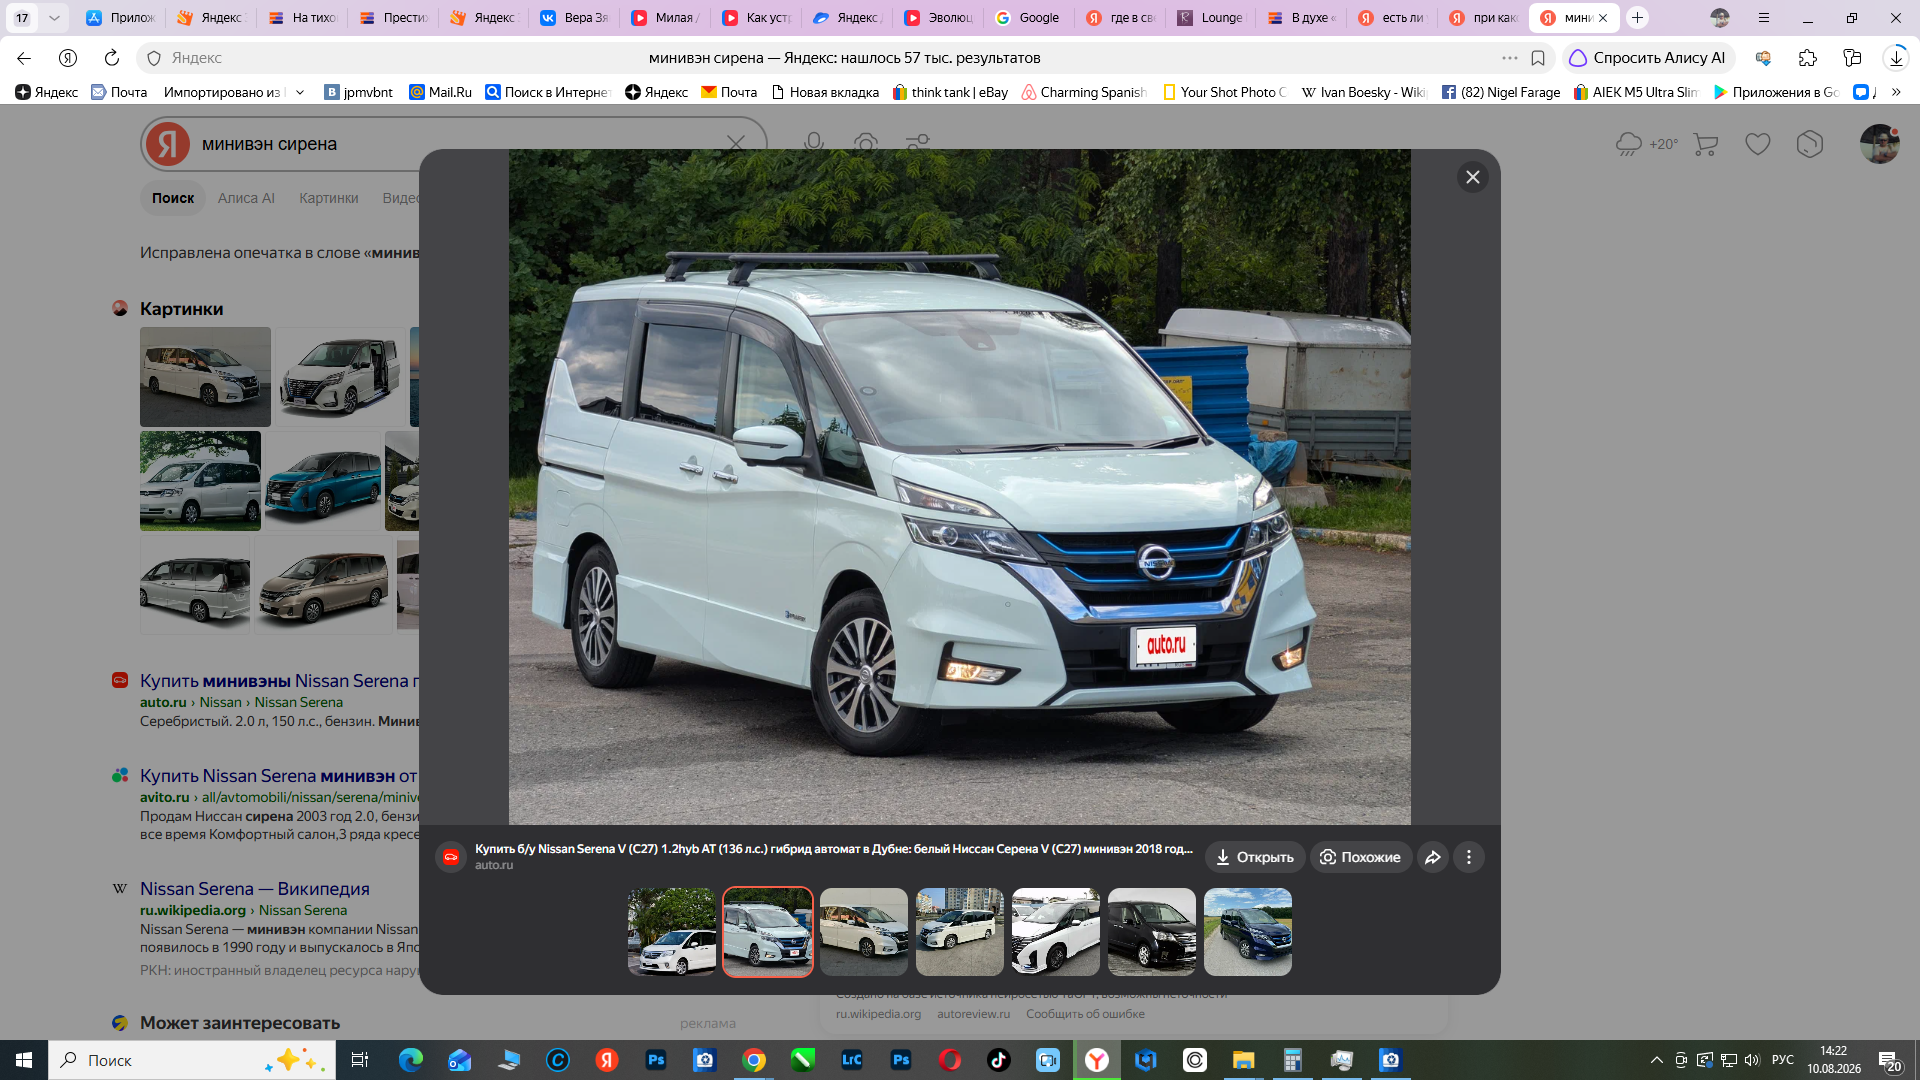Switch to the Картинки tab

click(328, 198)
